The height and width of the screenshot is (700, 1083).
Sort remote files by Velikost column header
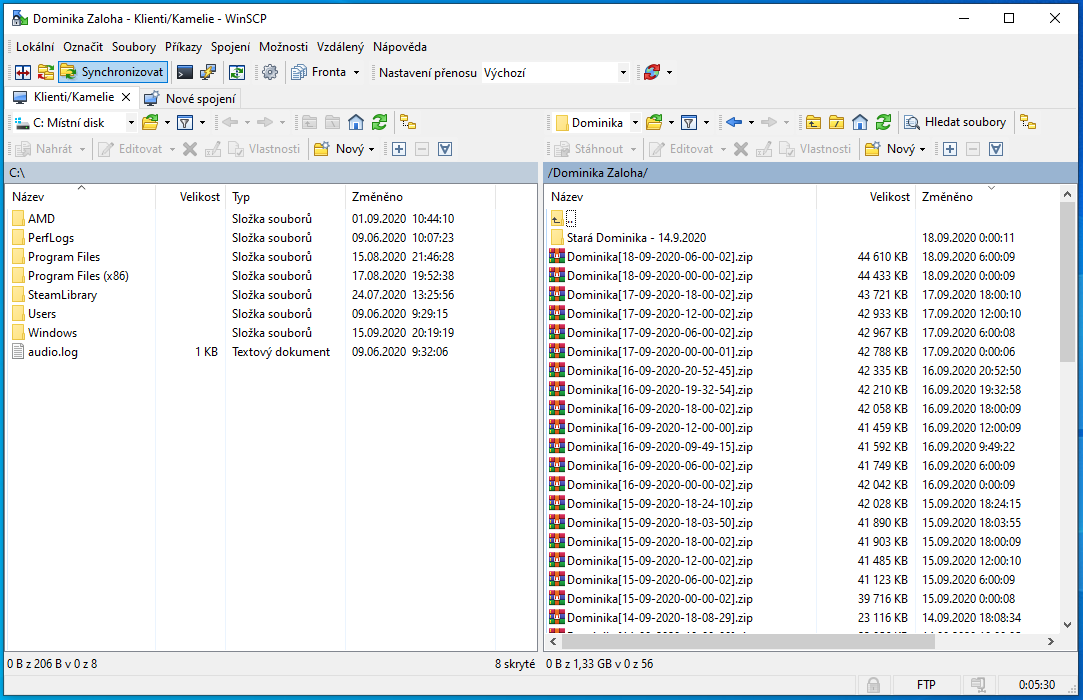click(x=889, y=197)
